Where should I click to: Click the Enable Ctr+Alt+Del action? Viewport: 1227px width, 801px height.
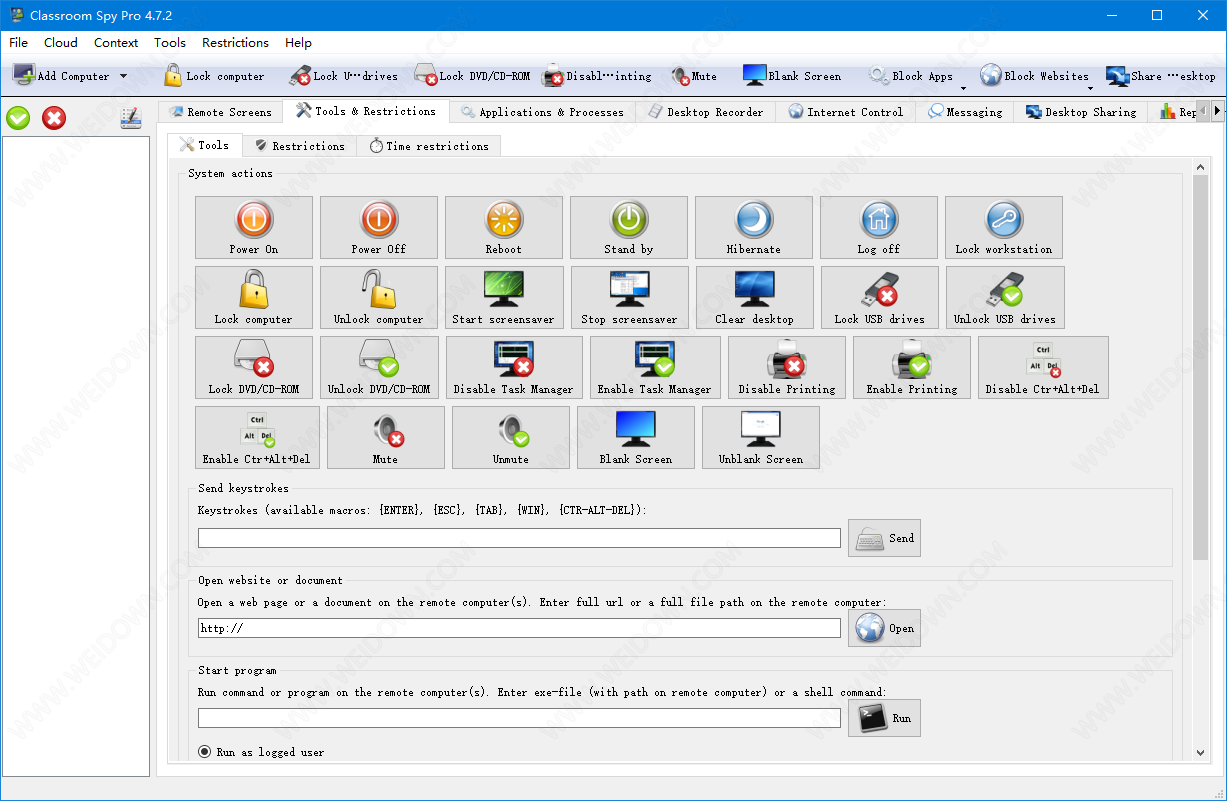click(x=257, y=437)
